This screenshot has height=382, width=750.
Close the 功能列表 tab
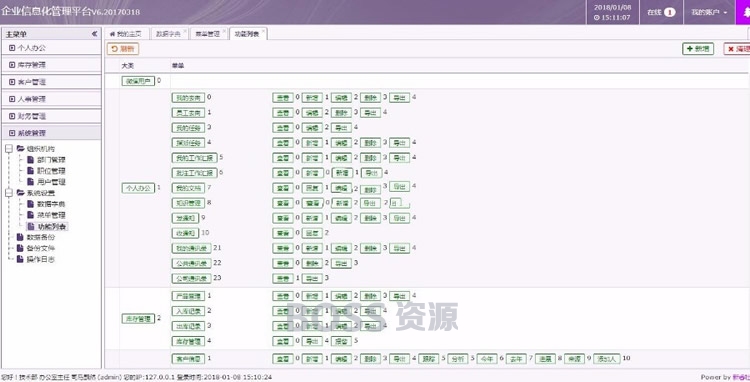[x=263, y=32]
